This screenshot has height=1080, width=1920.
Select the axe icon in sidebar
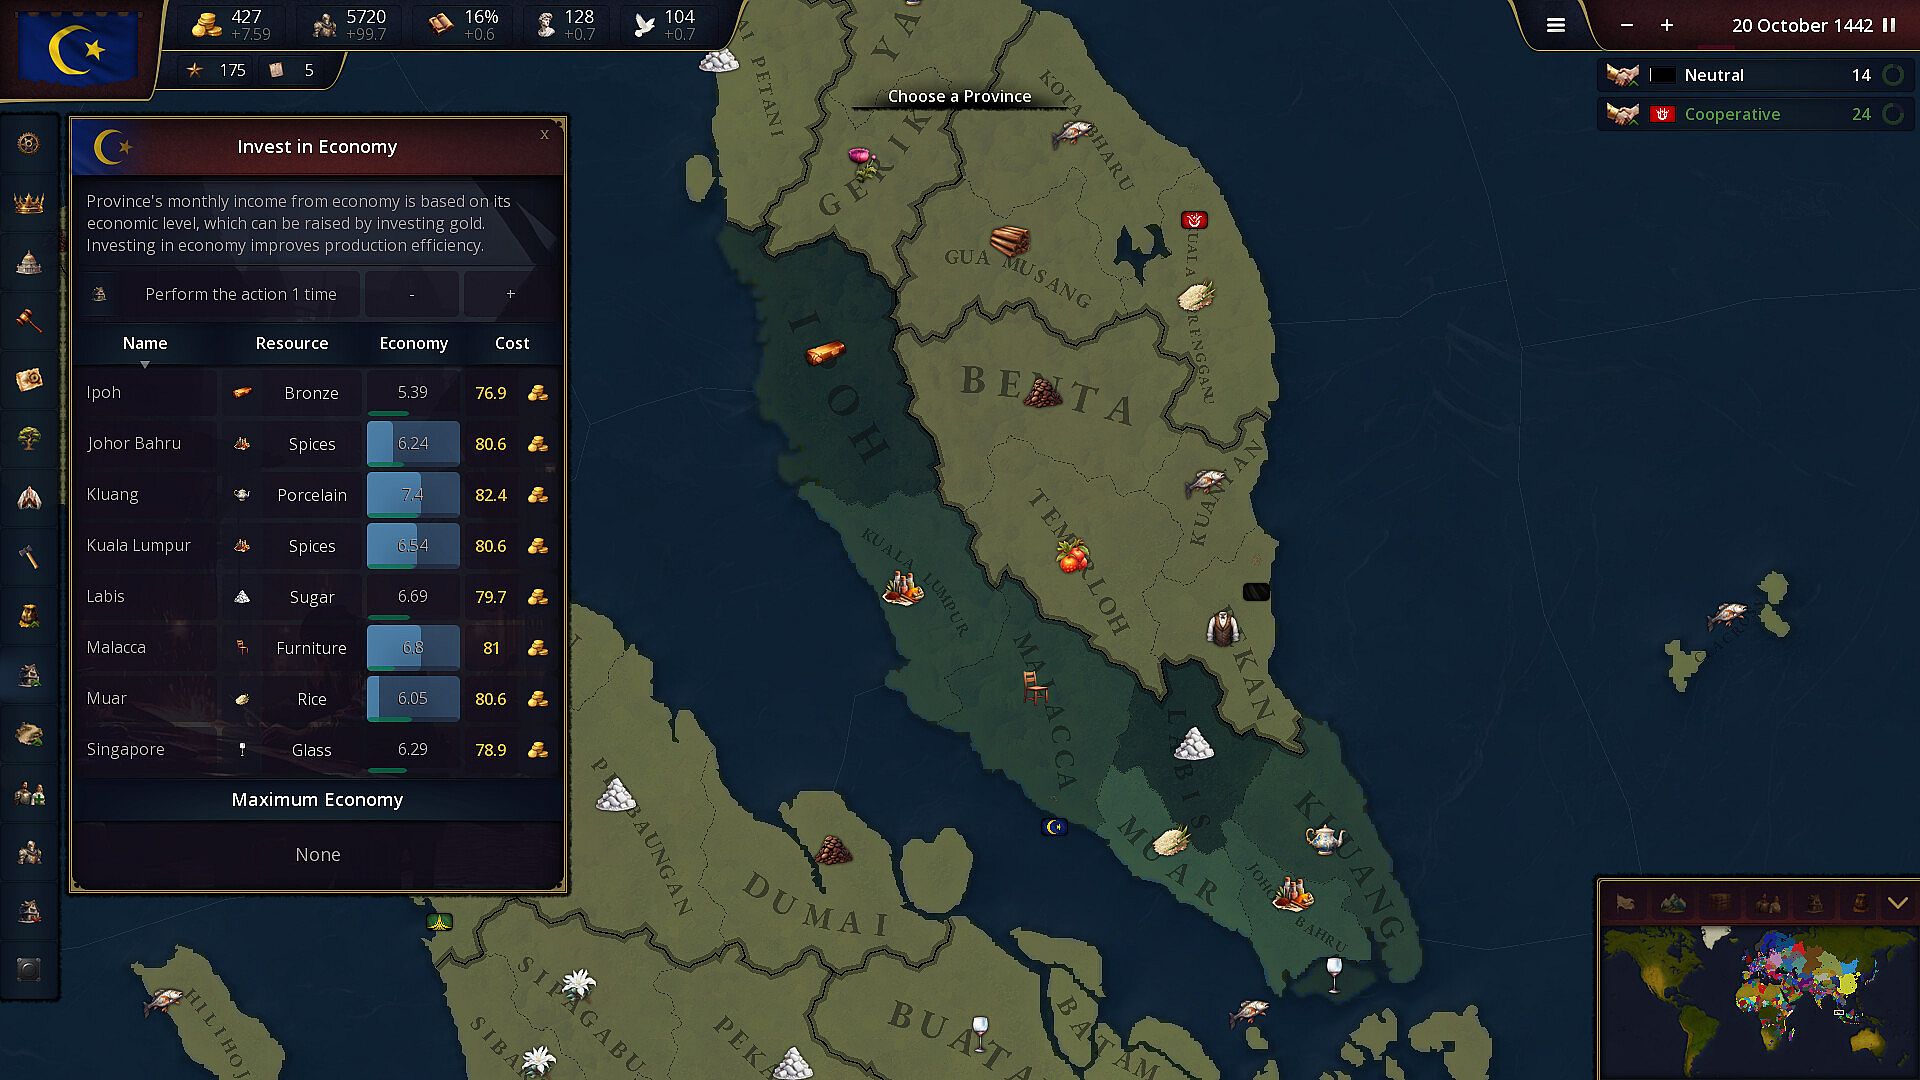coord(29,556)
